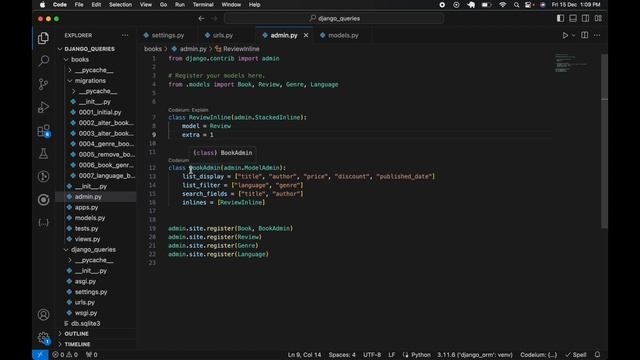Expand the books __pycache__ folder
The image size is (640, 360).
tap(94, 70)
